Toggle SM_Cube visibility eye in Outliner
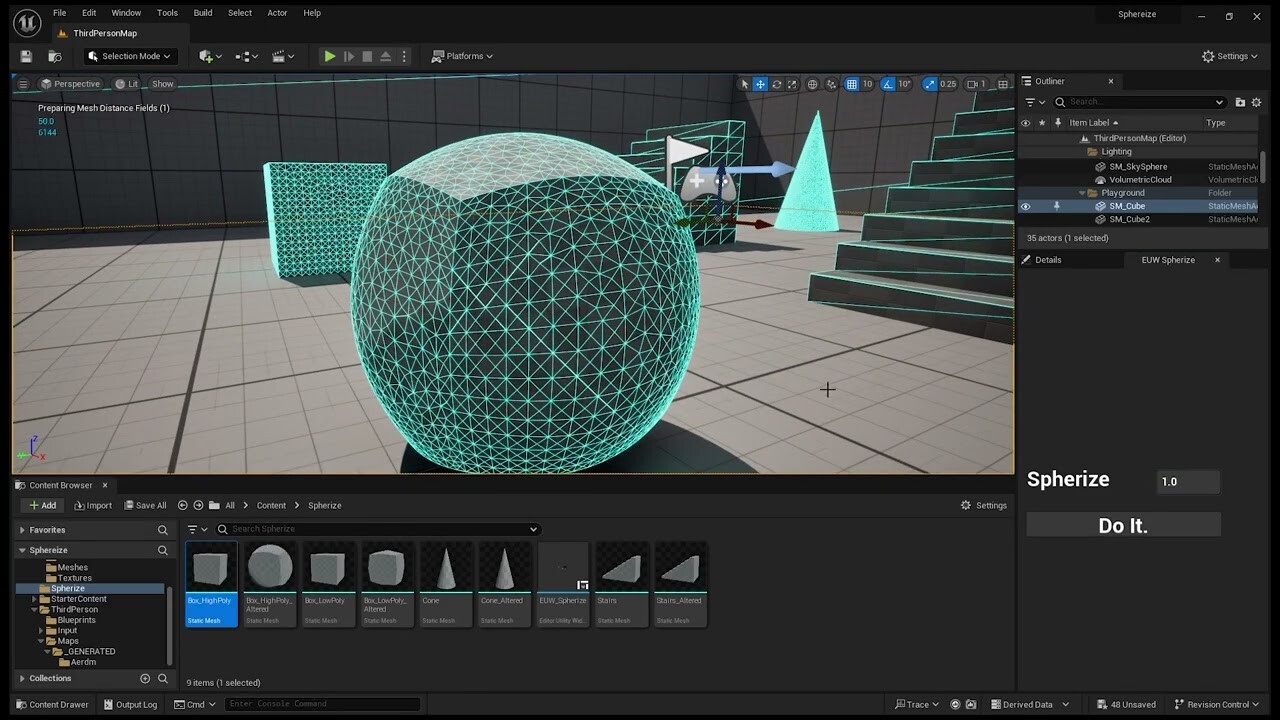Screen dimensions: 1280x720 (1025, 206)
